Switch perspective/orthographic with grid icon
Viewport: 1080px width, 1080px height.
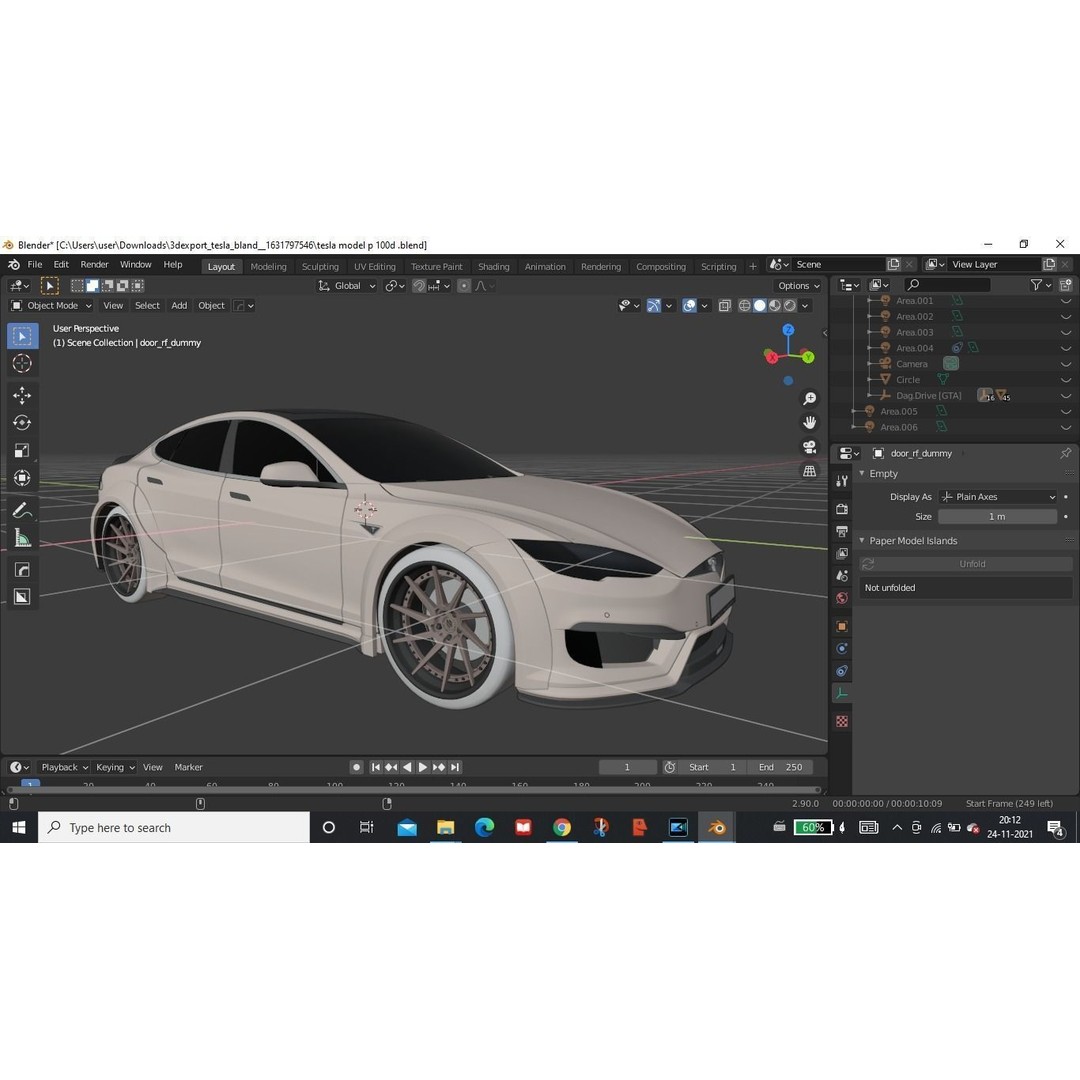[809, 471]
